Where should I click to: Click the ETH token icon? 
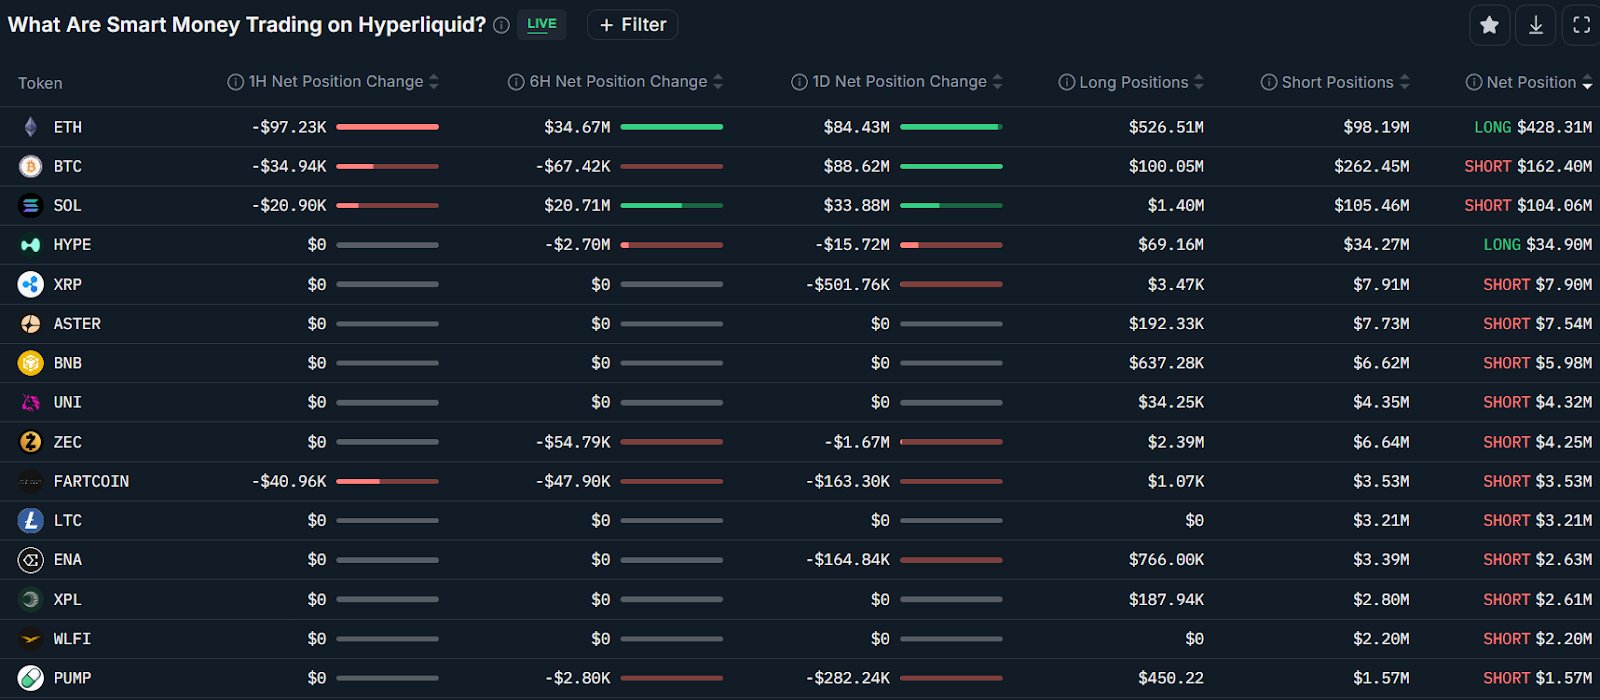coord(31,127)
